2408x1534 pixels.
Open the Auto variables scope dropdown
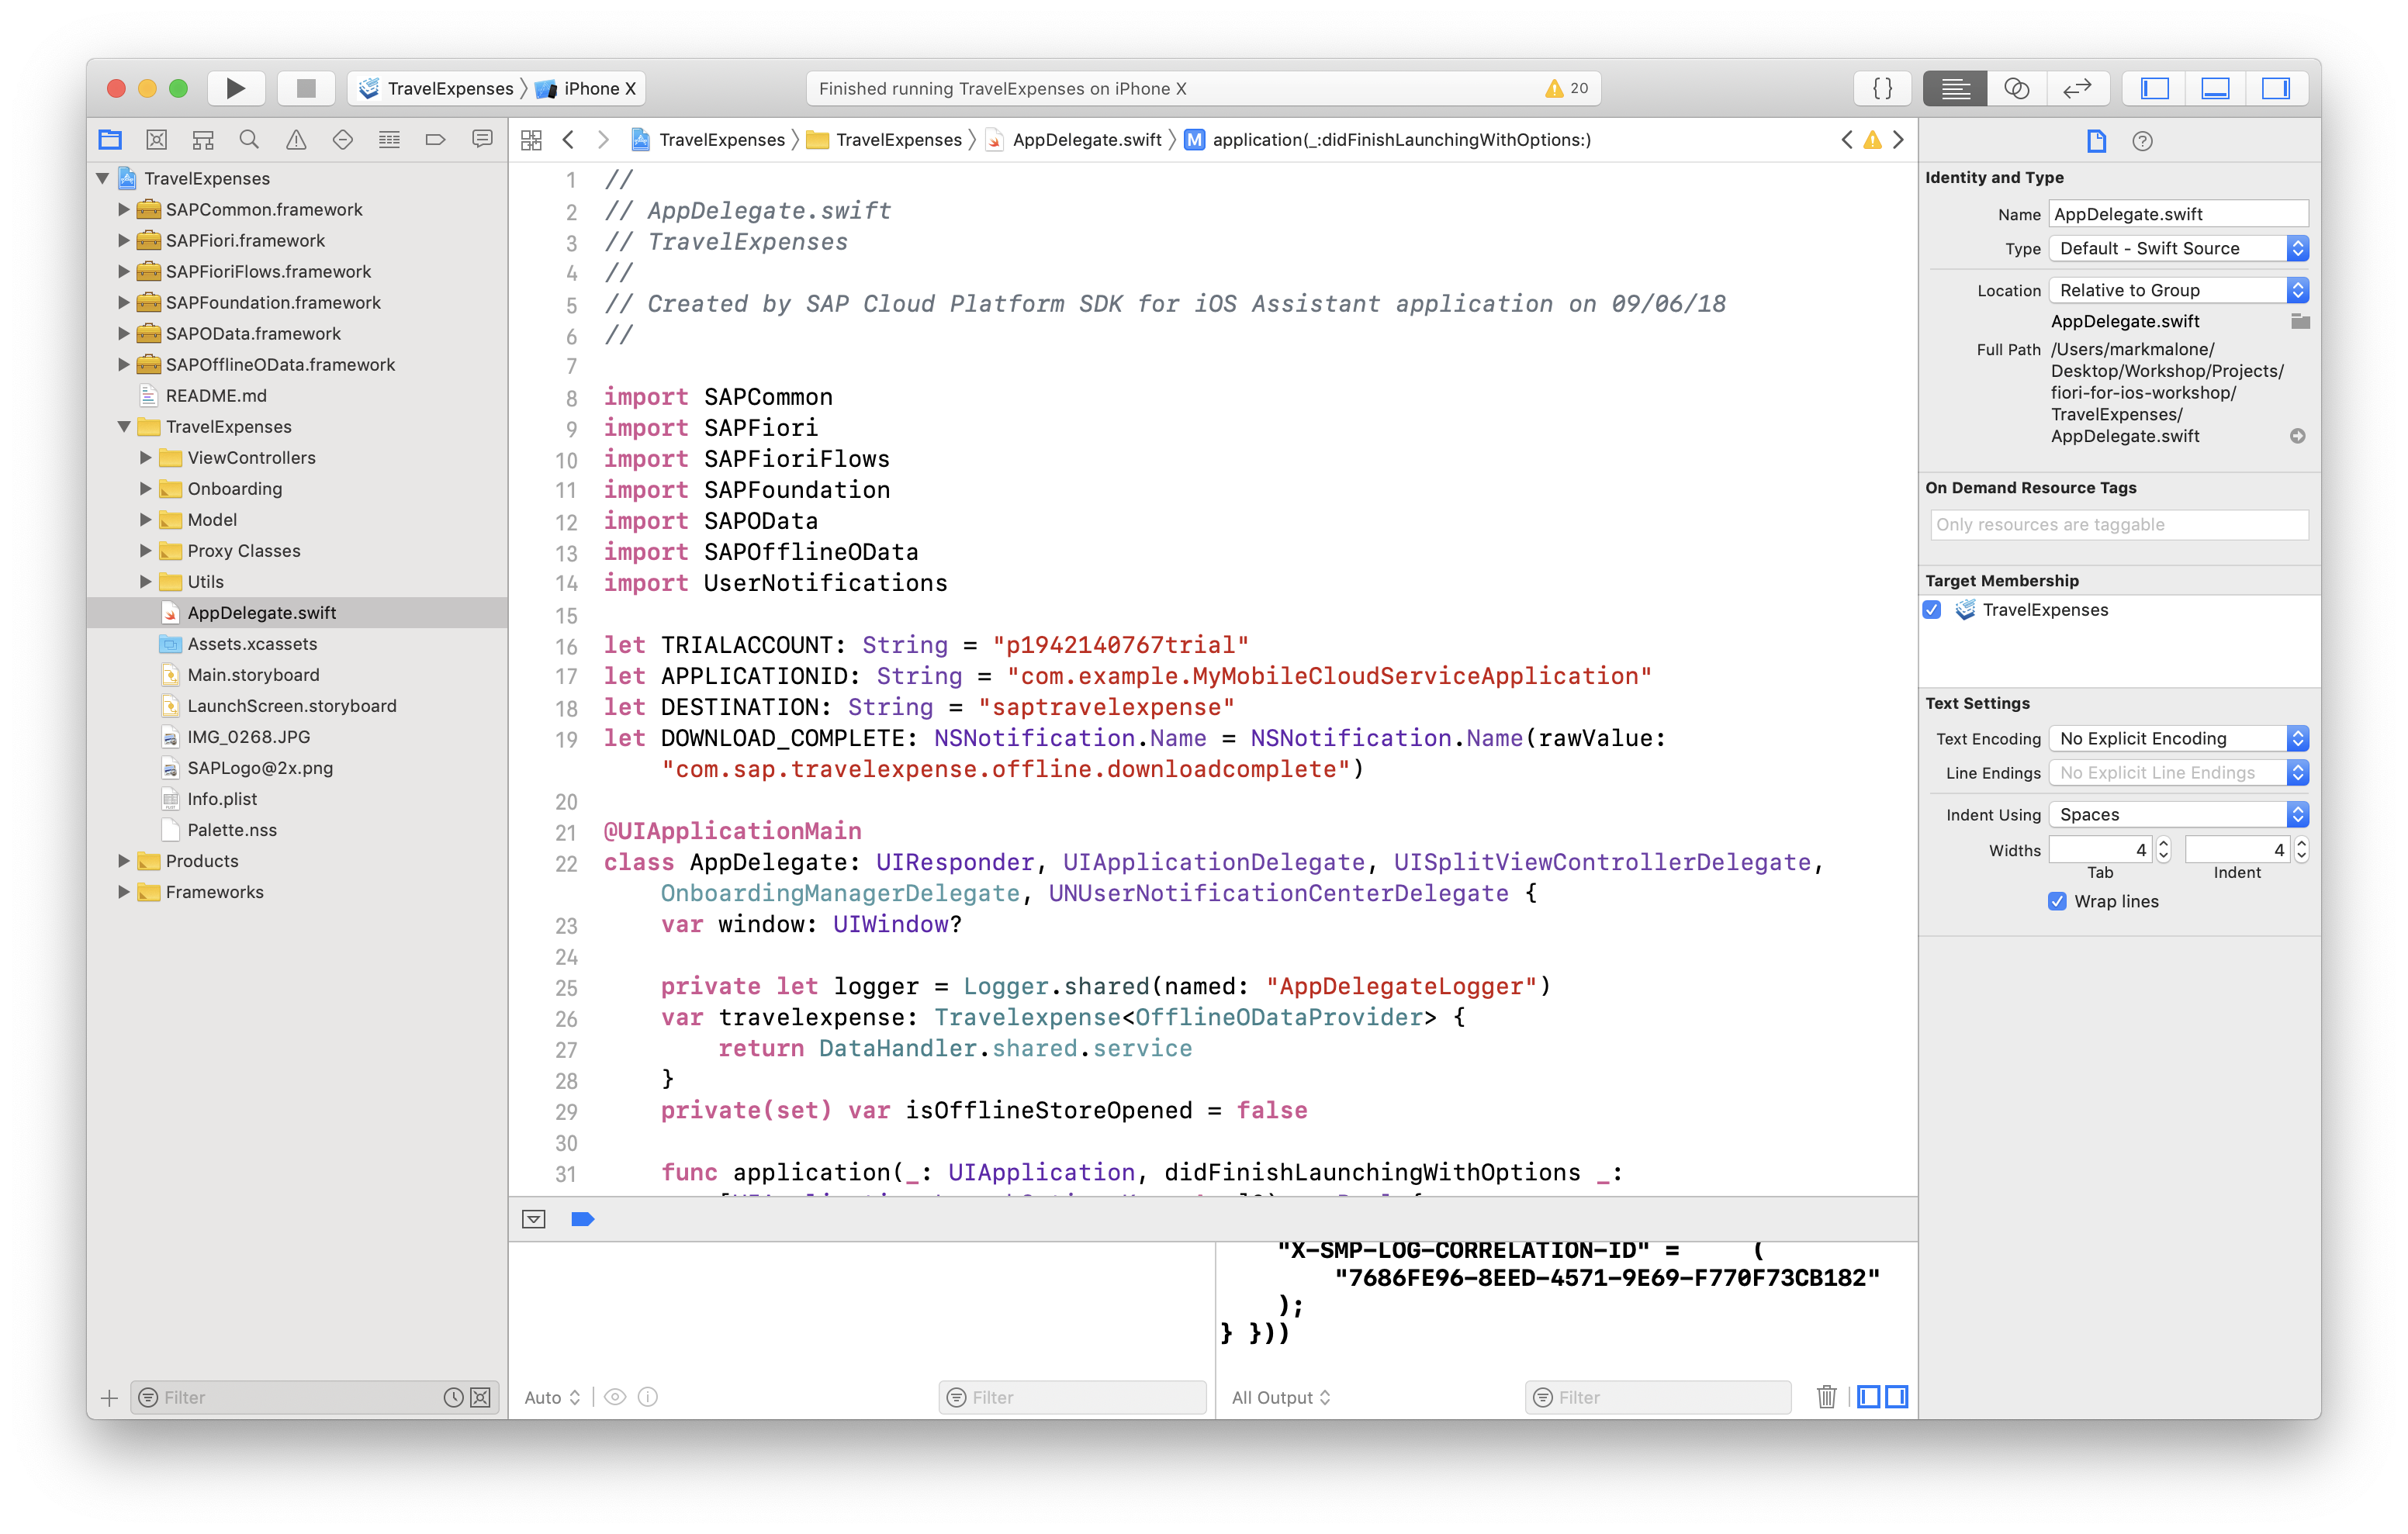552,1397
